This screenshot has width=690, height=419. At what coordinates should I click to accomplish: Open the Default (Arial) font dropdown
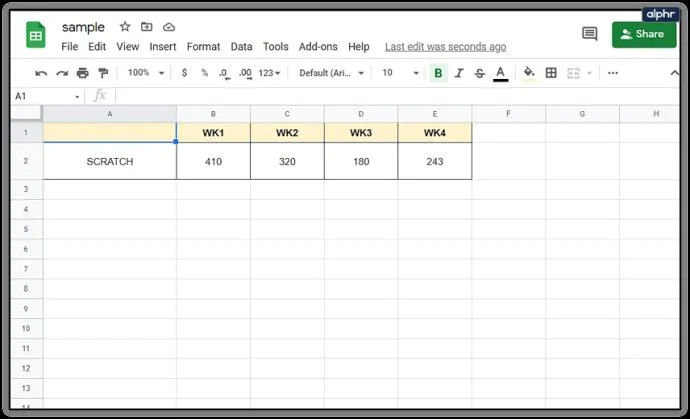331,73
